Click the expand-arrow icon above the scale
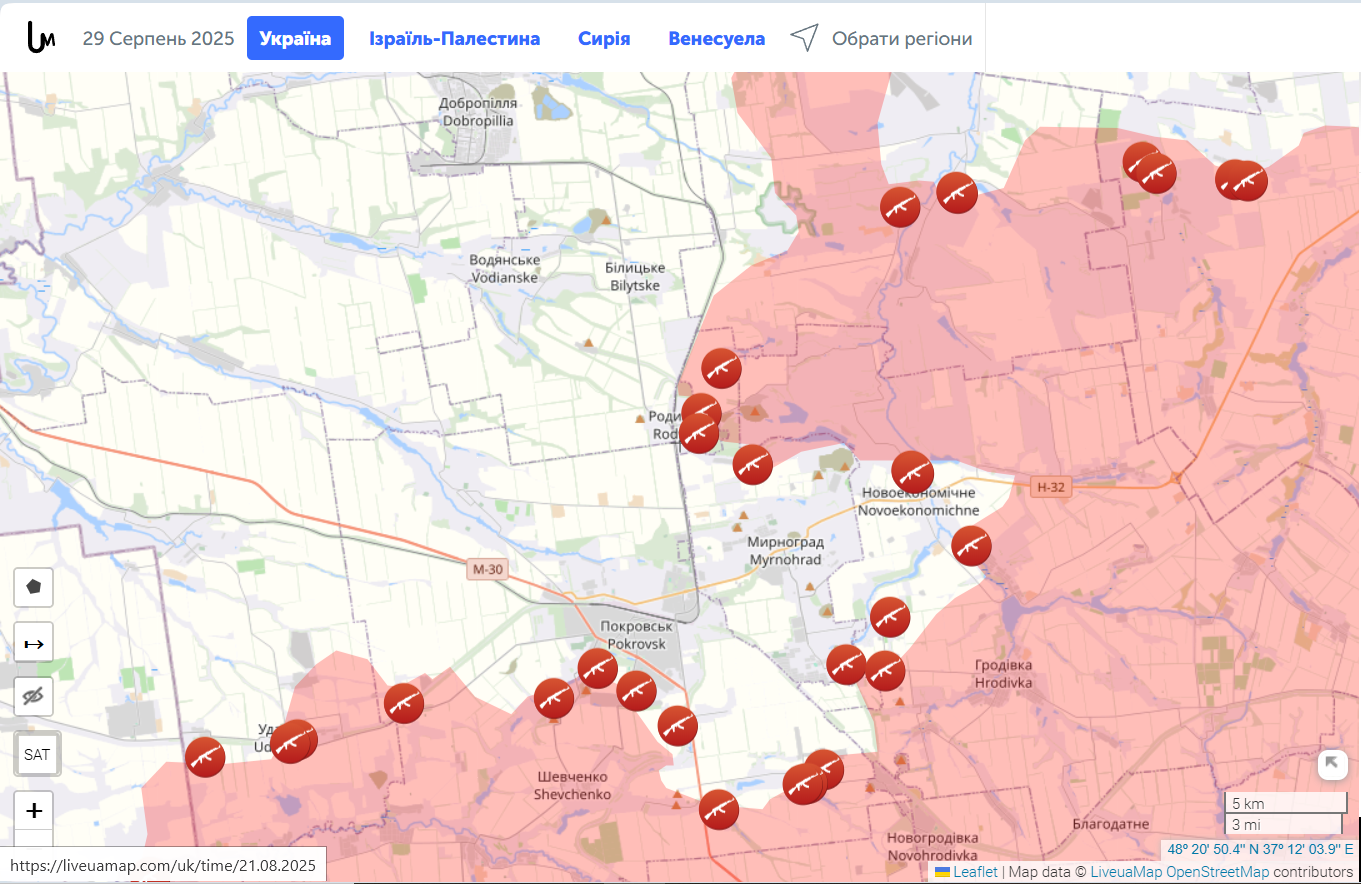The width and height of the screenshot is (1361, 884). tap(1332, 765)
